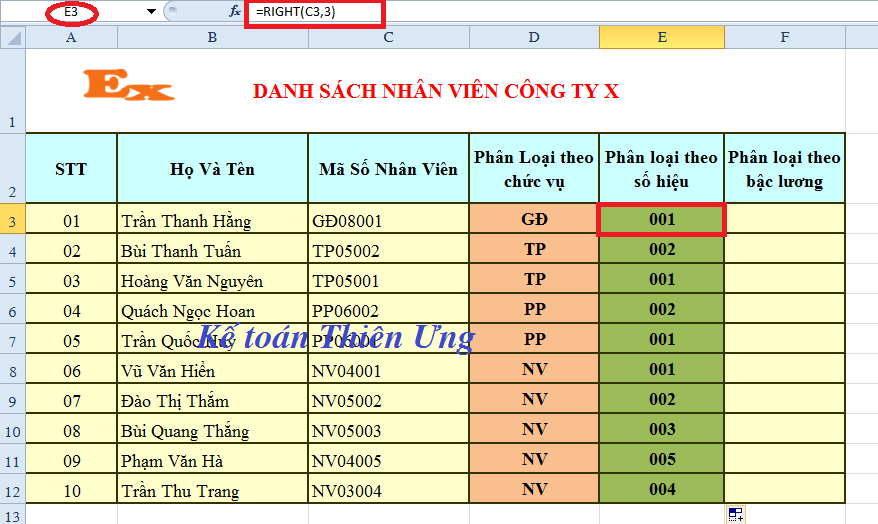Select row 12 header
The height and width of the screenshot is (524, 878).
(12, 488)
